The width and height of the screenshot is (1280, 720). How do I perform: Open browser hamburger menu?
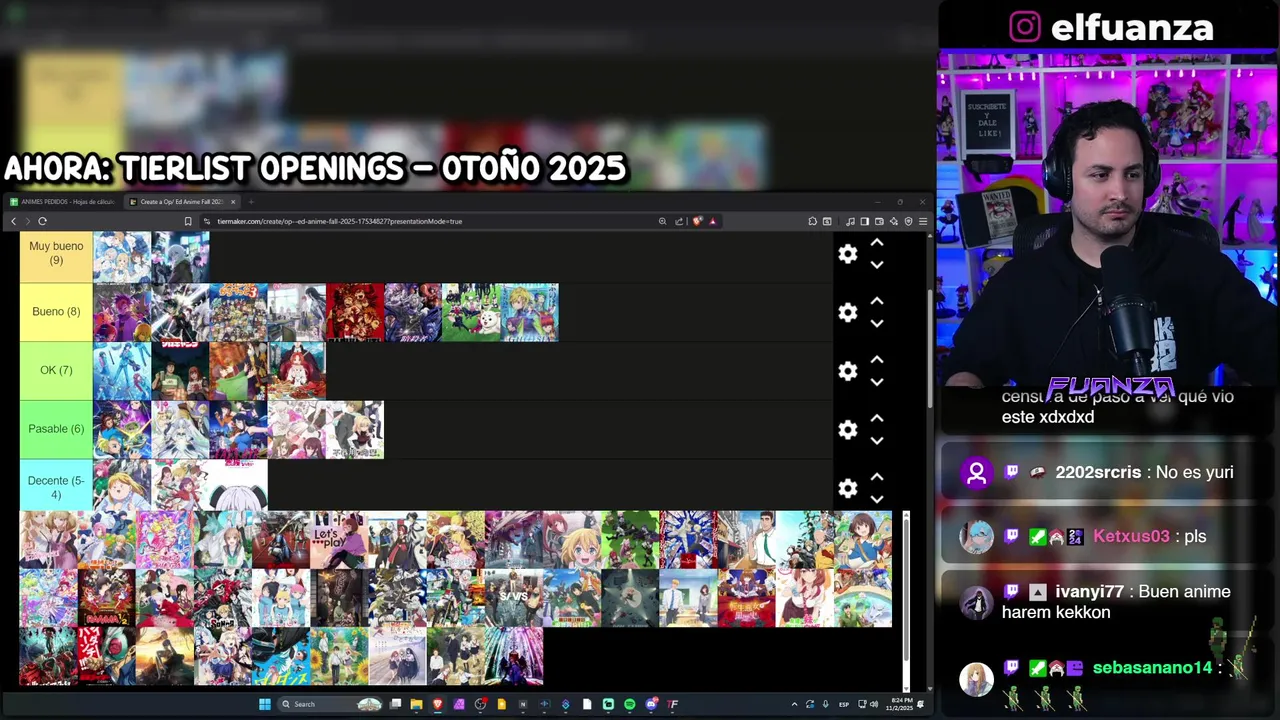922,221
